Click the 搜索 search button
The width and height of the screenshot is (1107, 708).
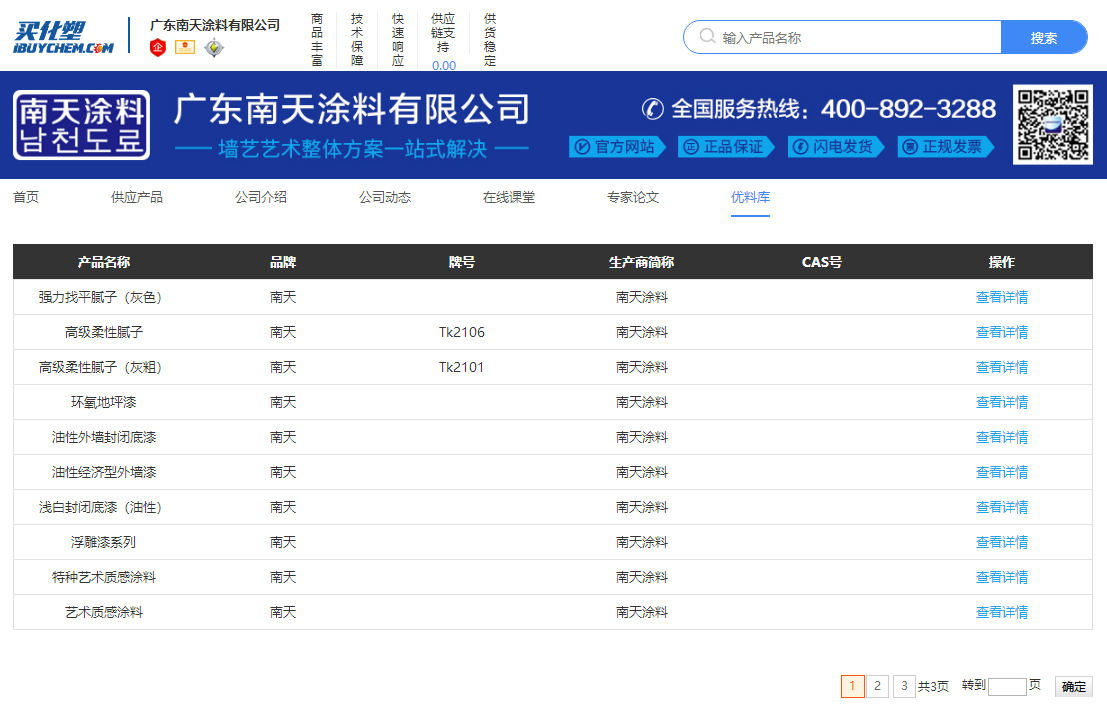[1043, 37]
